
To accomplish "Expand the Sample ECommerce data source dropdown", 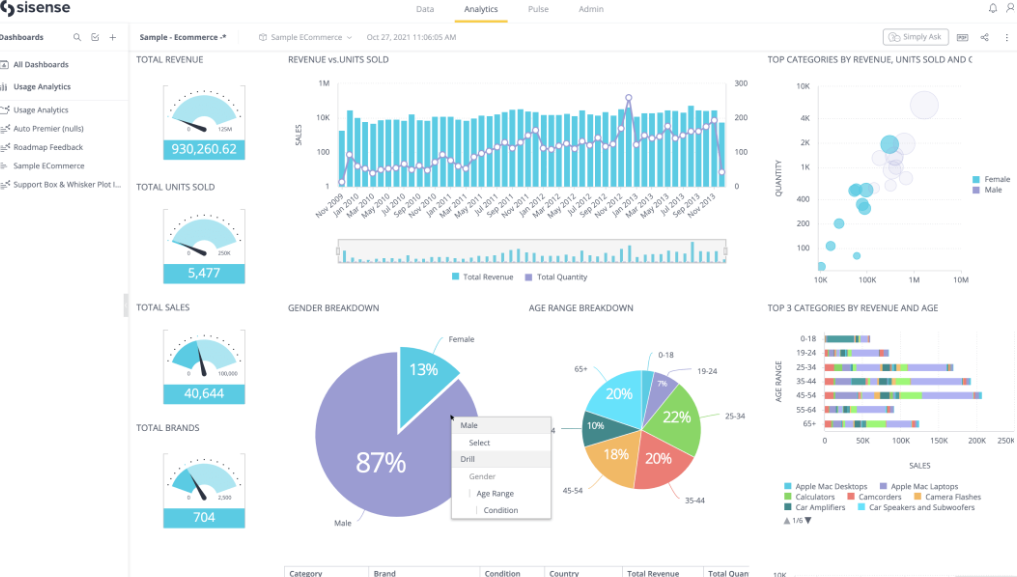I will click(x=305, y=38).
